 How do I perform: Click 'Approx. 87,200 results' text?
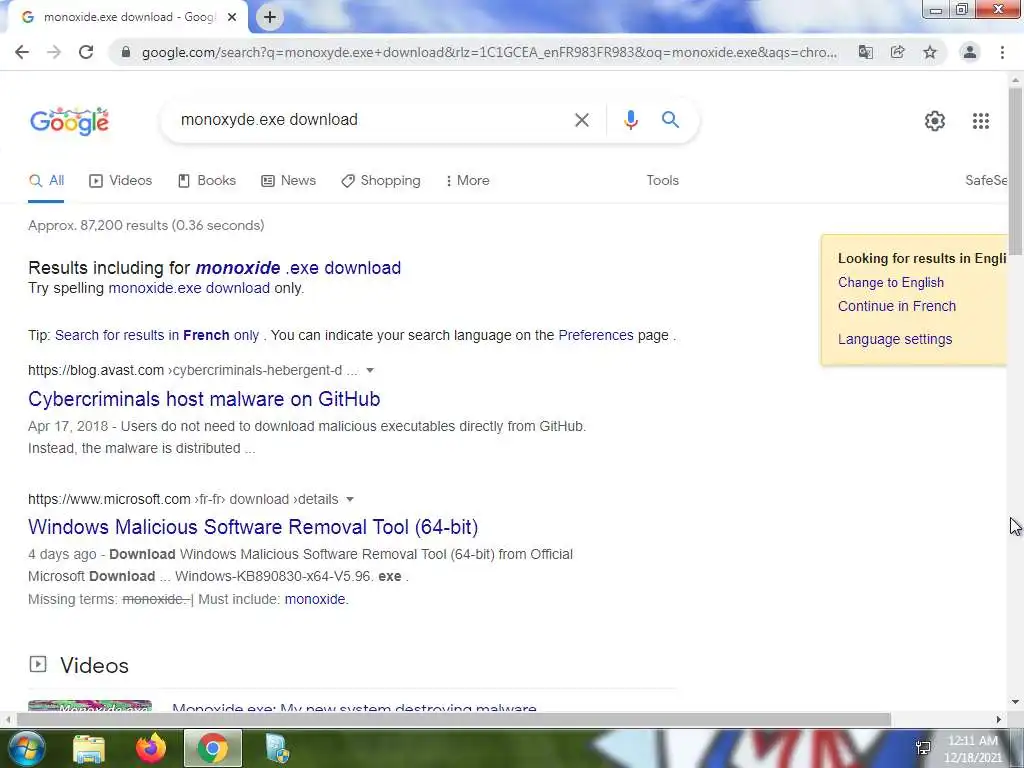tap(146, 226)
